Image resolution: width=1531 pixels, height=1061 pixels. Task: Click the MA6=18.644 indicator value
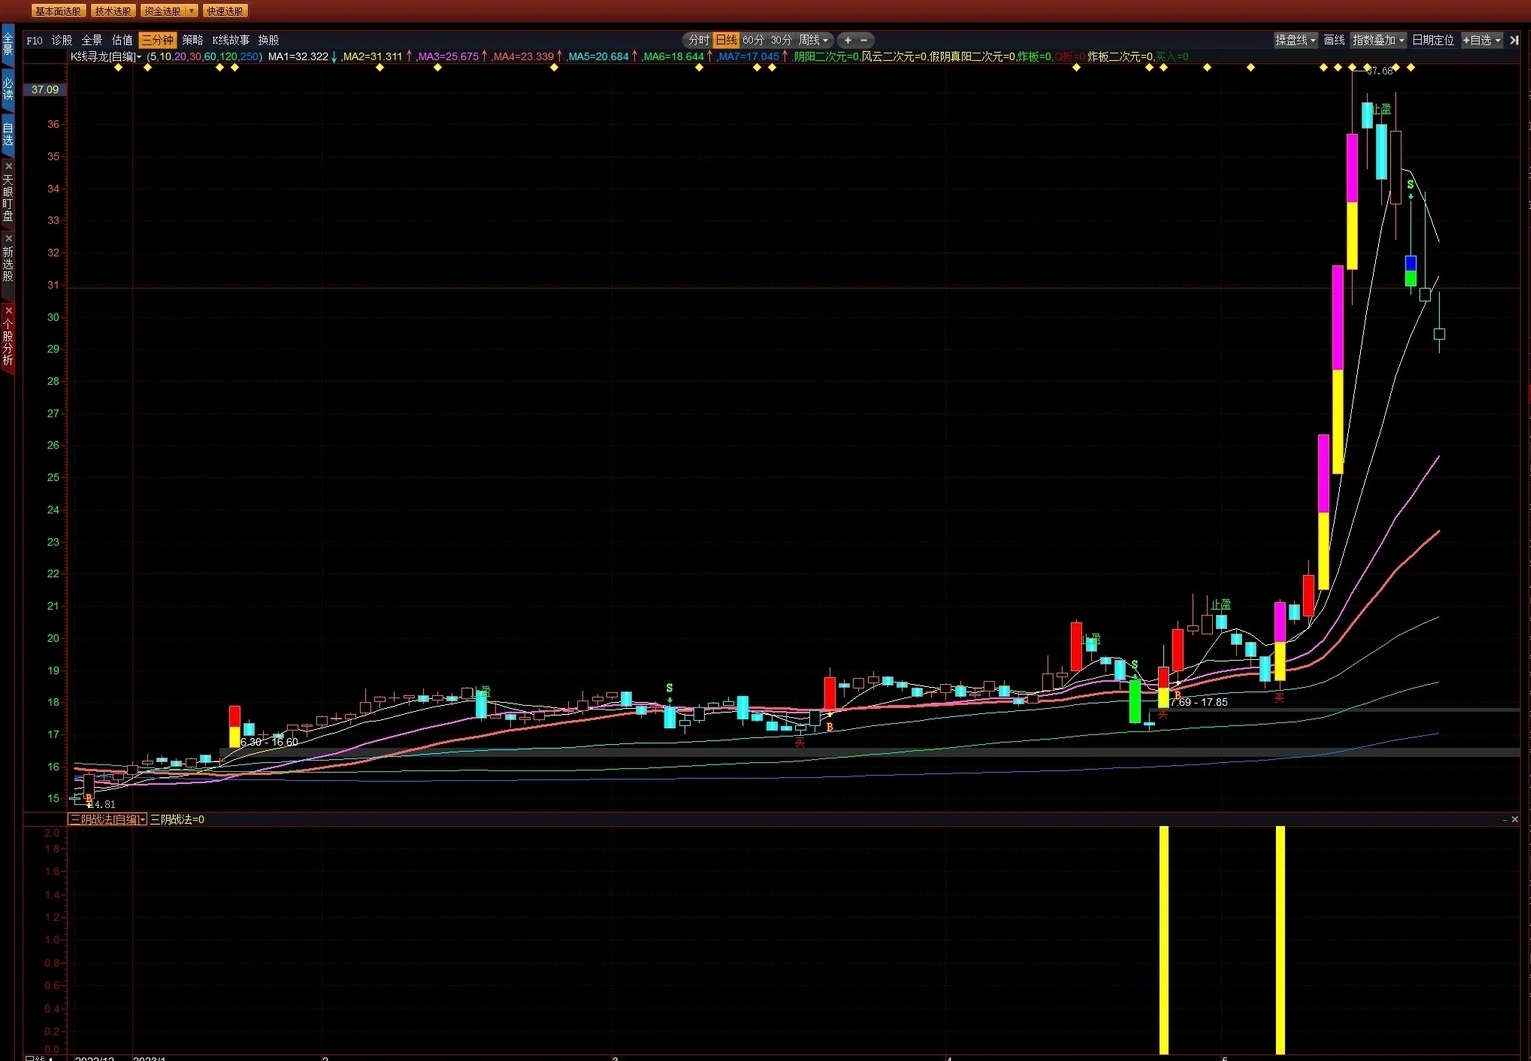[x=674, y=57]
